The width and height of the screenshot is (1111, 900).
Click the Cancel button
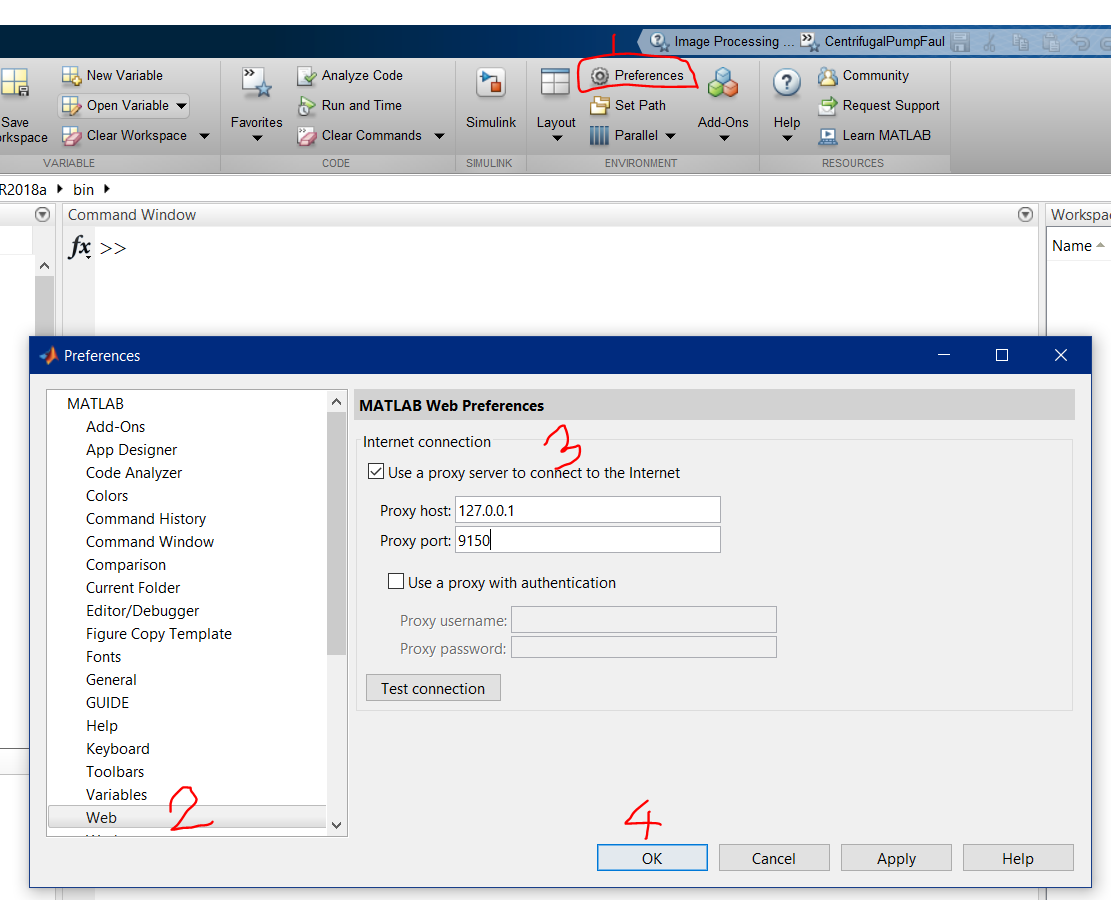click(774, 857)
